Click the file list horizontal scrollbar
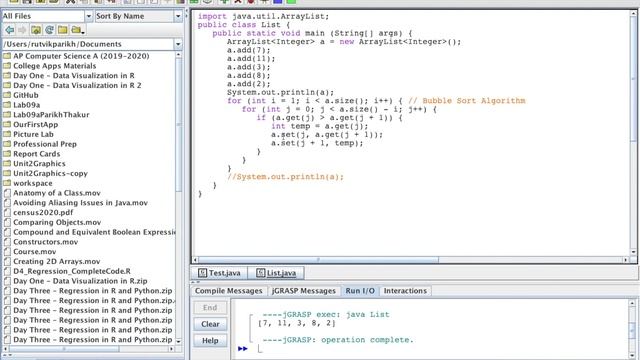The width and height of the screenshot is (640, 360). coord(64,349)
